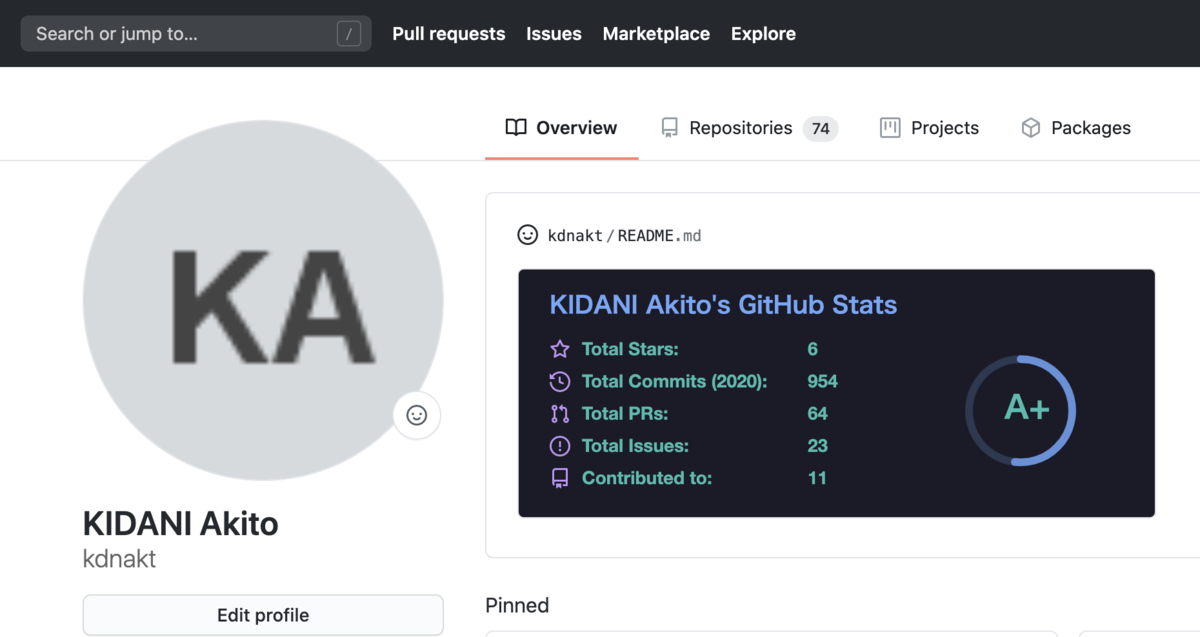The width and height of the screenshot is (1200, 637).
Task: Click the Total Stars value 6
Action: pyautogui.click(x=813, y=349)
